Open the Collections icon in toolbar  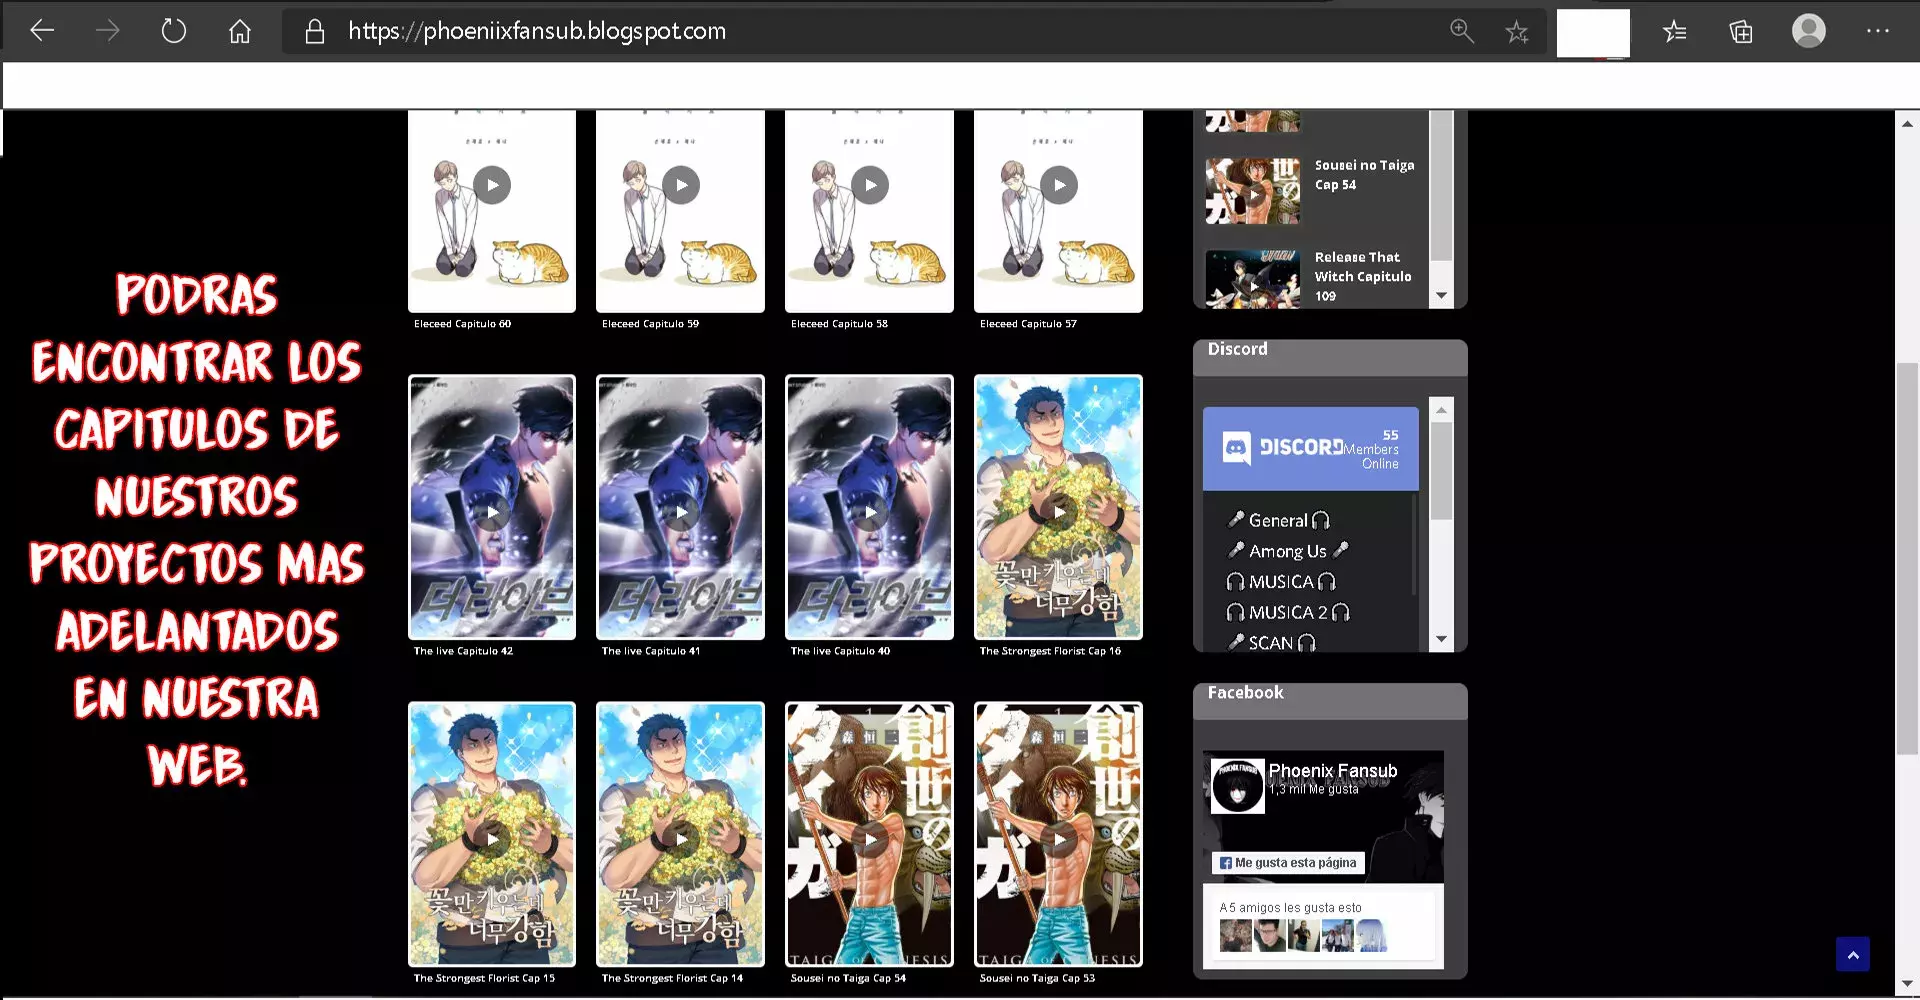coord(1741,31)
